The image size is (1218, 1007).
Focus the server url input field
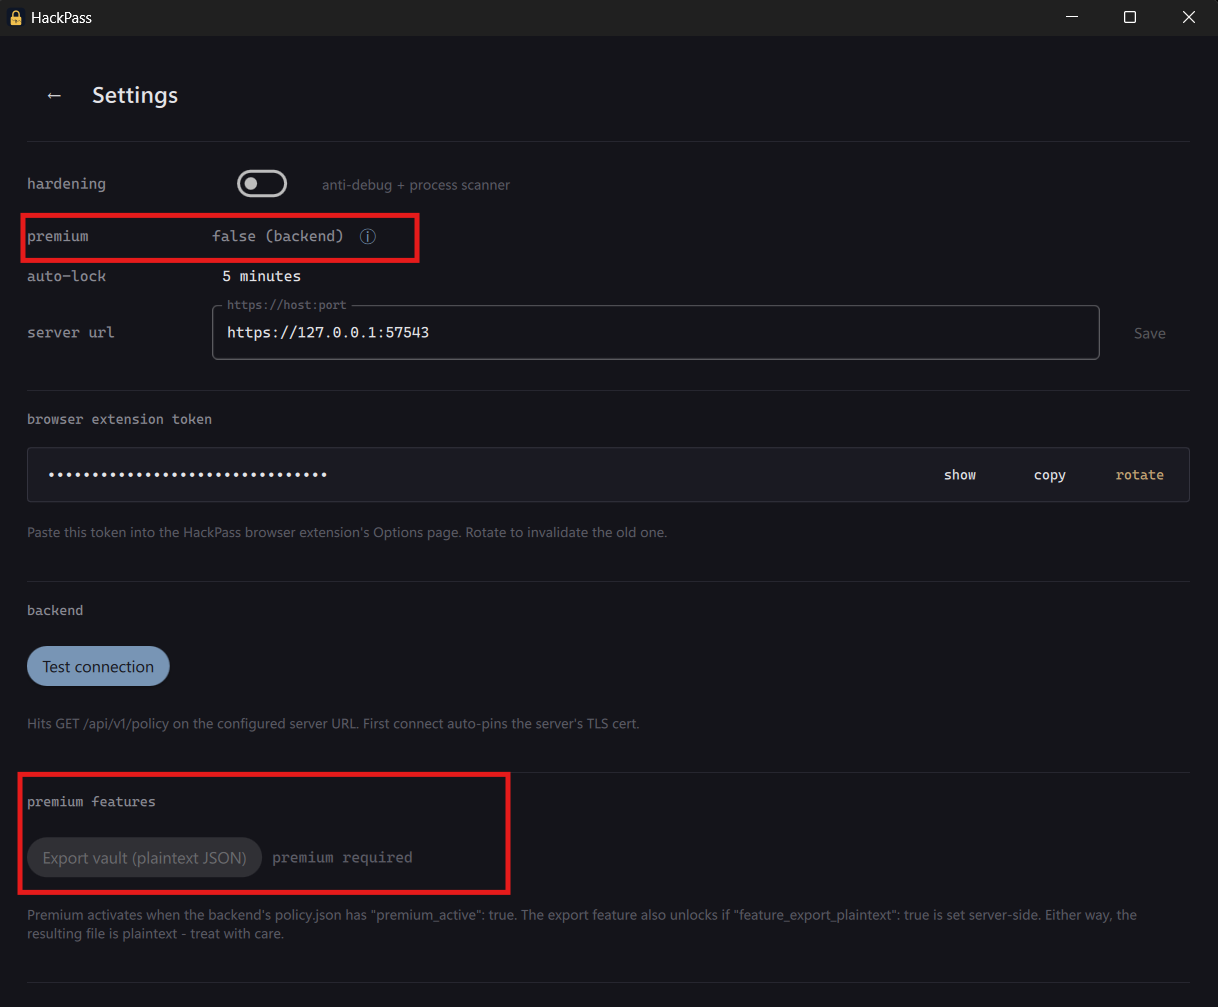point(656,332)
